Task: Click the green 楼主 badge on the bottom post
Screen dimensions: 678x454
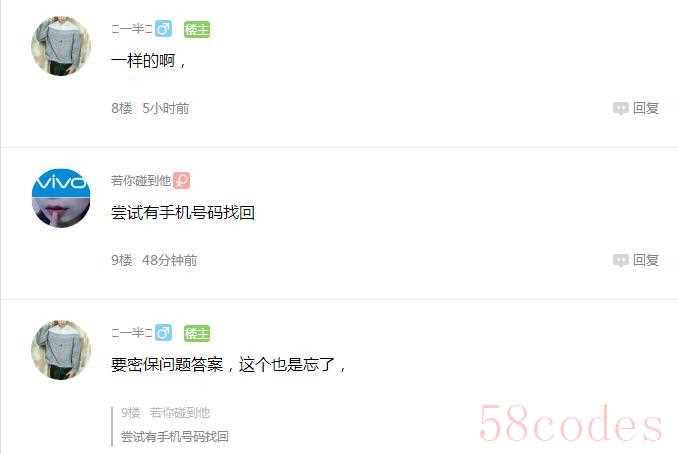Action: 197,333
